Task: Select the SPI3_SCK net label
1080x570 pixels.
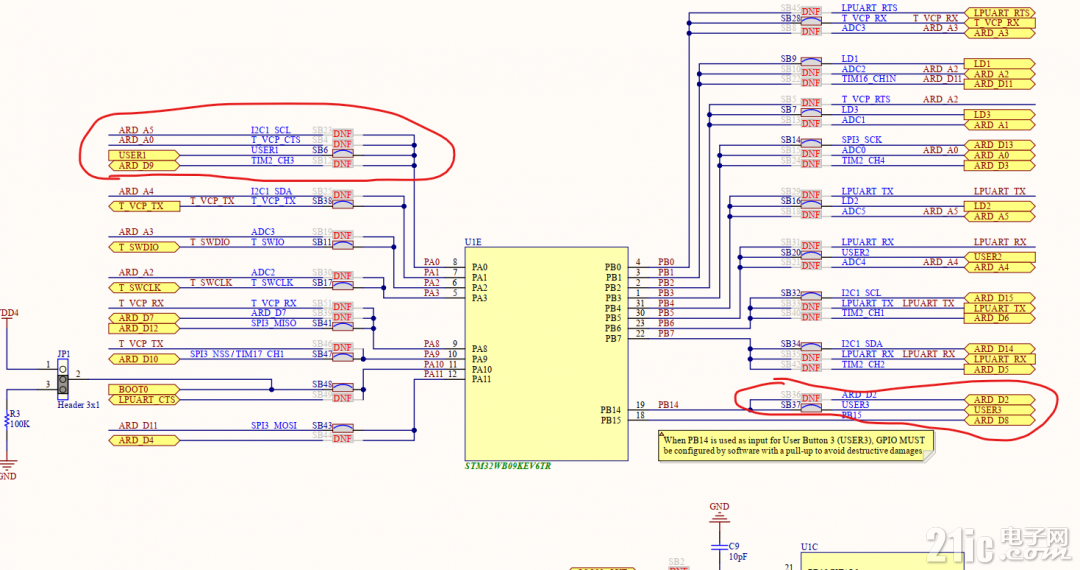Action: tap(862, 140)
